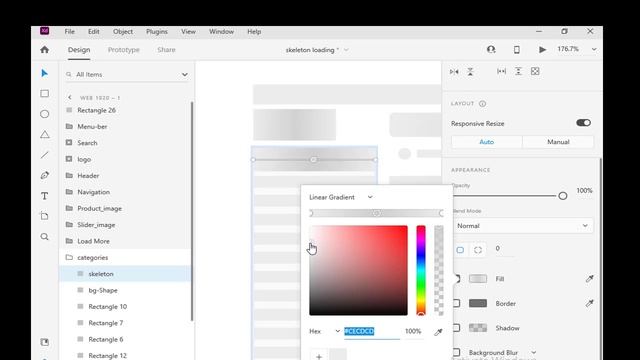The height and width of the screenshot is (360, 640).
Task: Click the Fill color swatch
Action: click(x=478, y=279)
